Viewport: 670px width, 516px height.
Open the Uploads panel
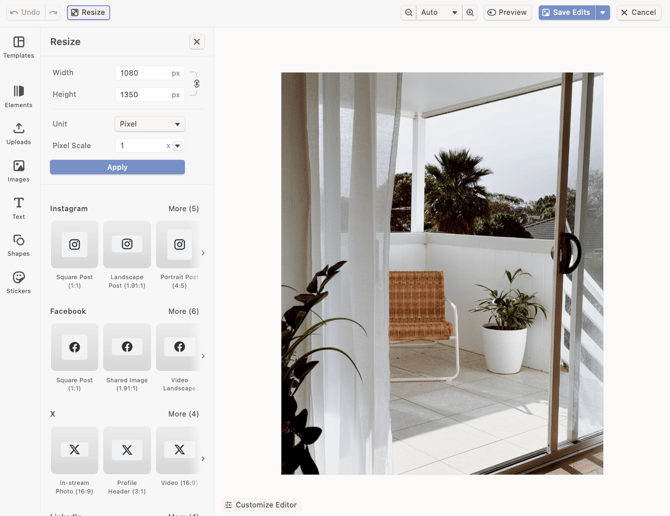click(18, 134)
